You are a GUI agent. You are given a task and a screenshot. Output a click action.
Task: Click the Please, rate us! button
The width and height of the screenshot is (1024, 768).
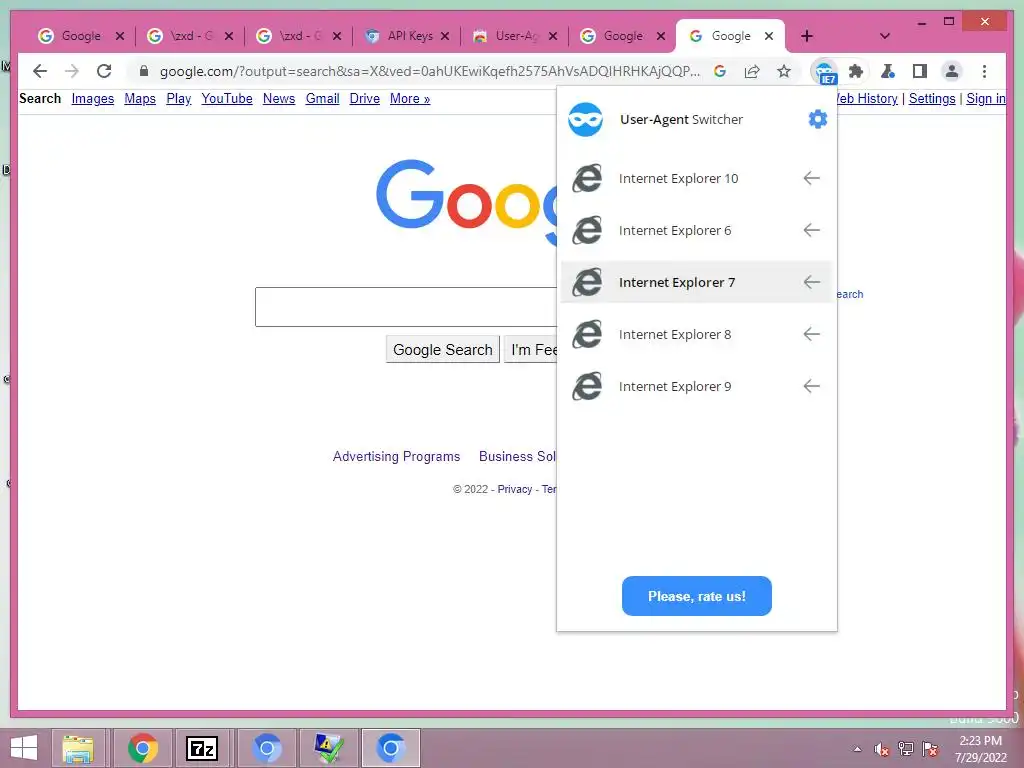click(x=697, y=596)
